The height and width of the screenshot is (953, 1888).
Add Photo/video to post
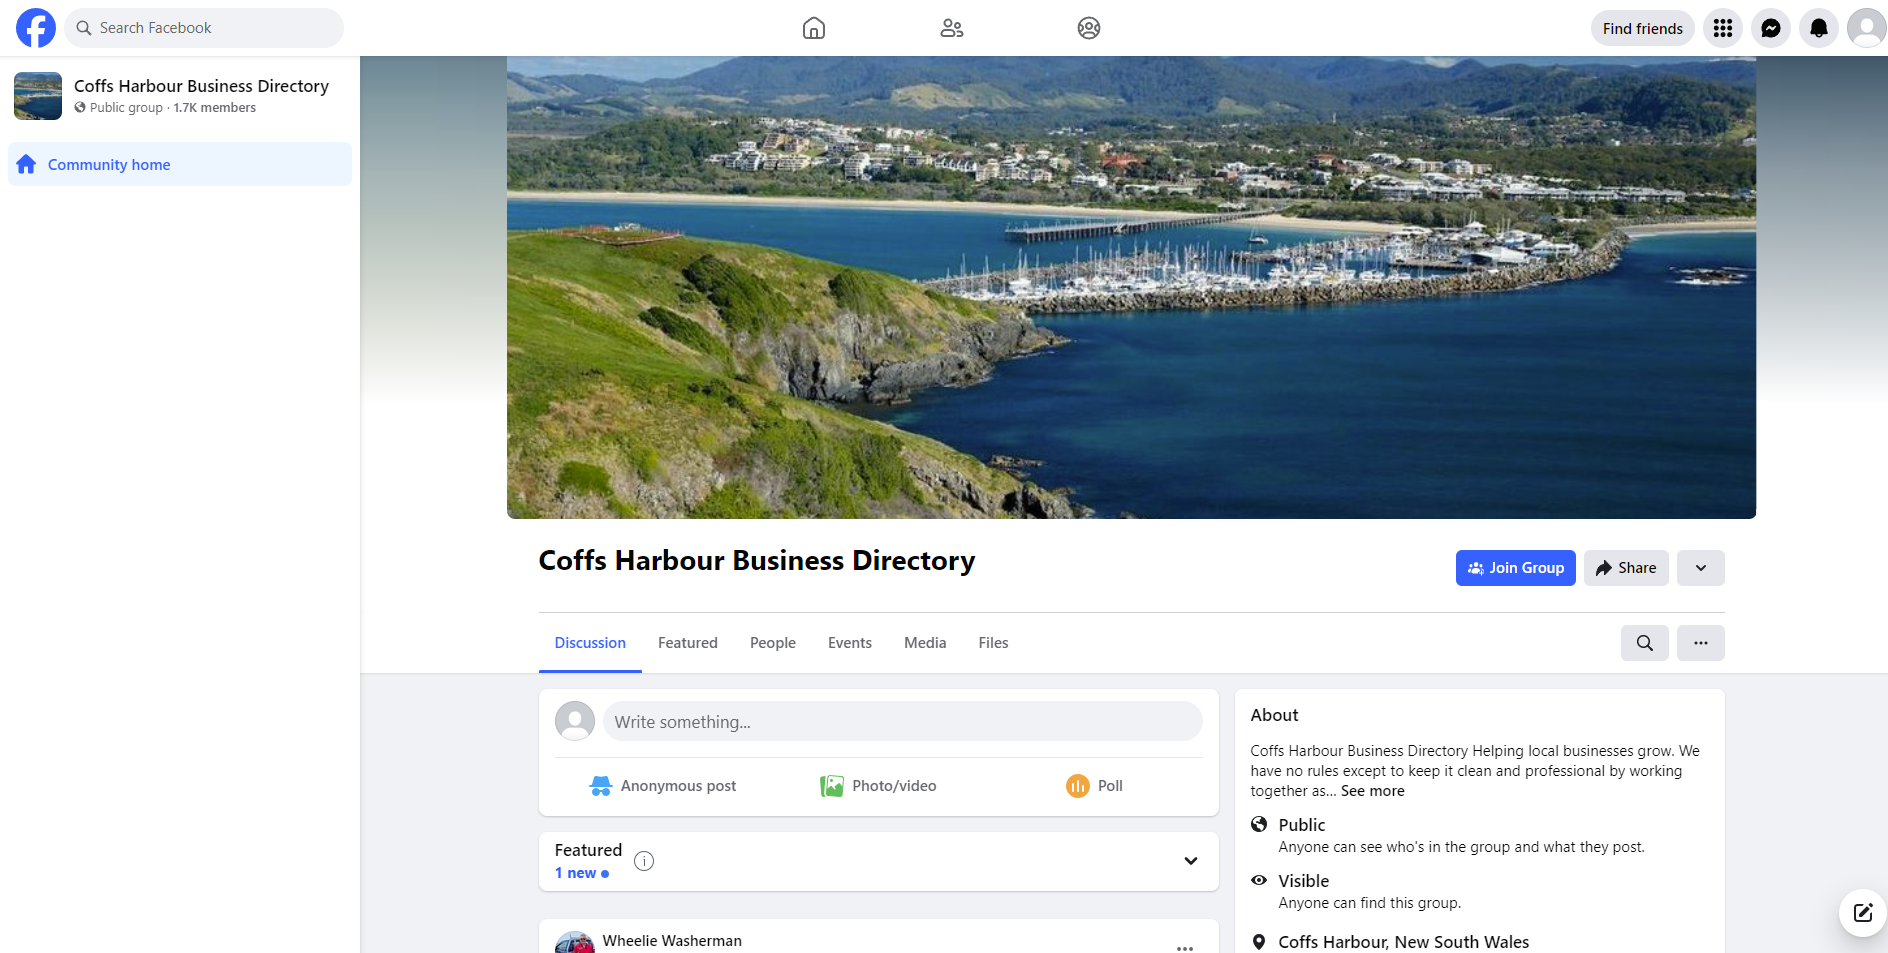tap(878, 786)
